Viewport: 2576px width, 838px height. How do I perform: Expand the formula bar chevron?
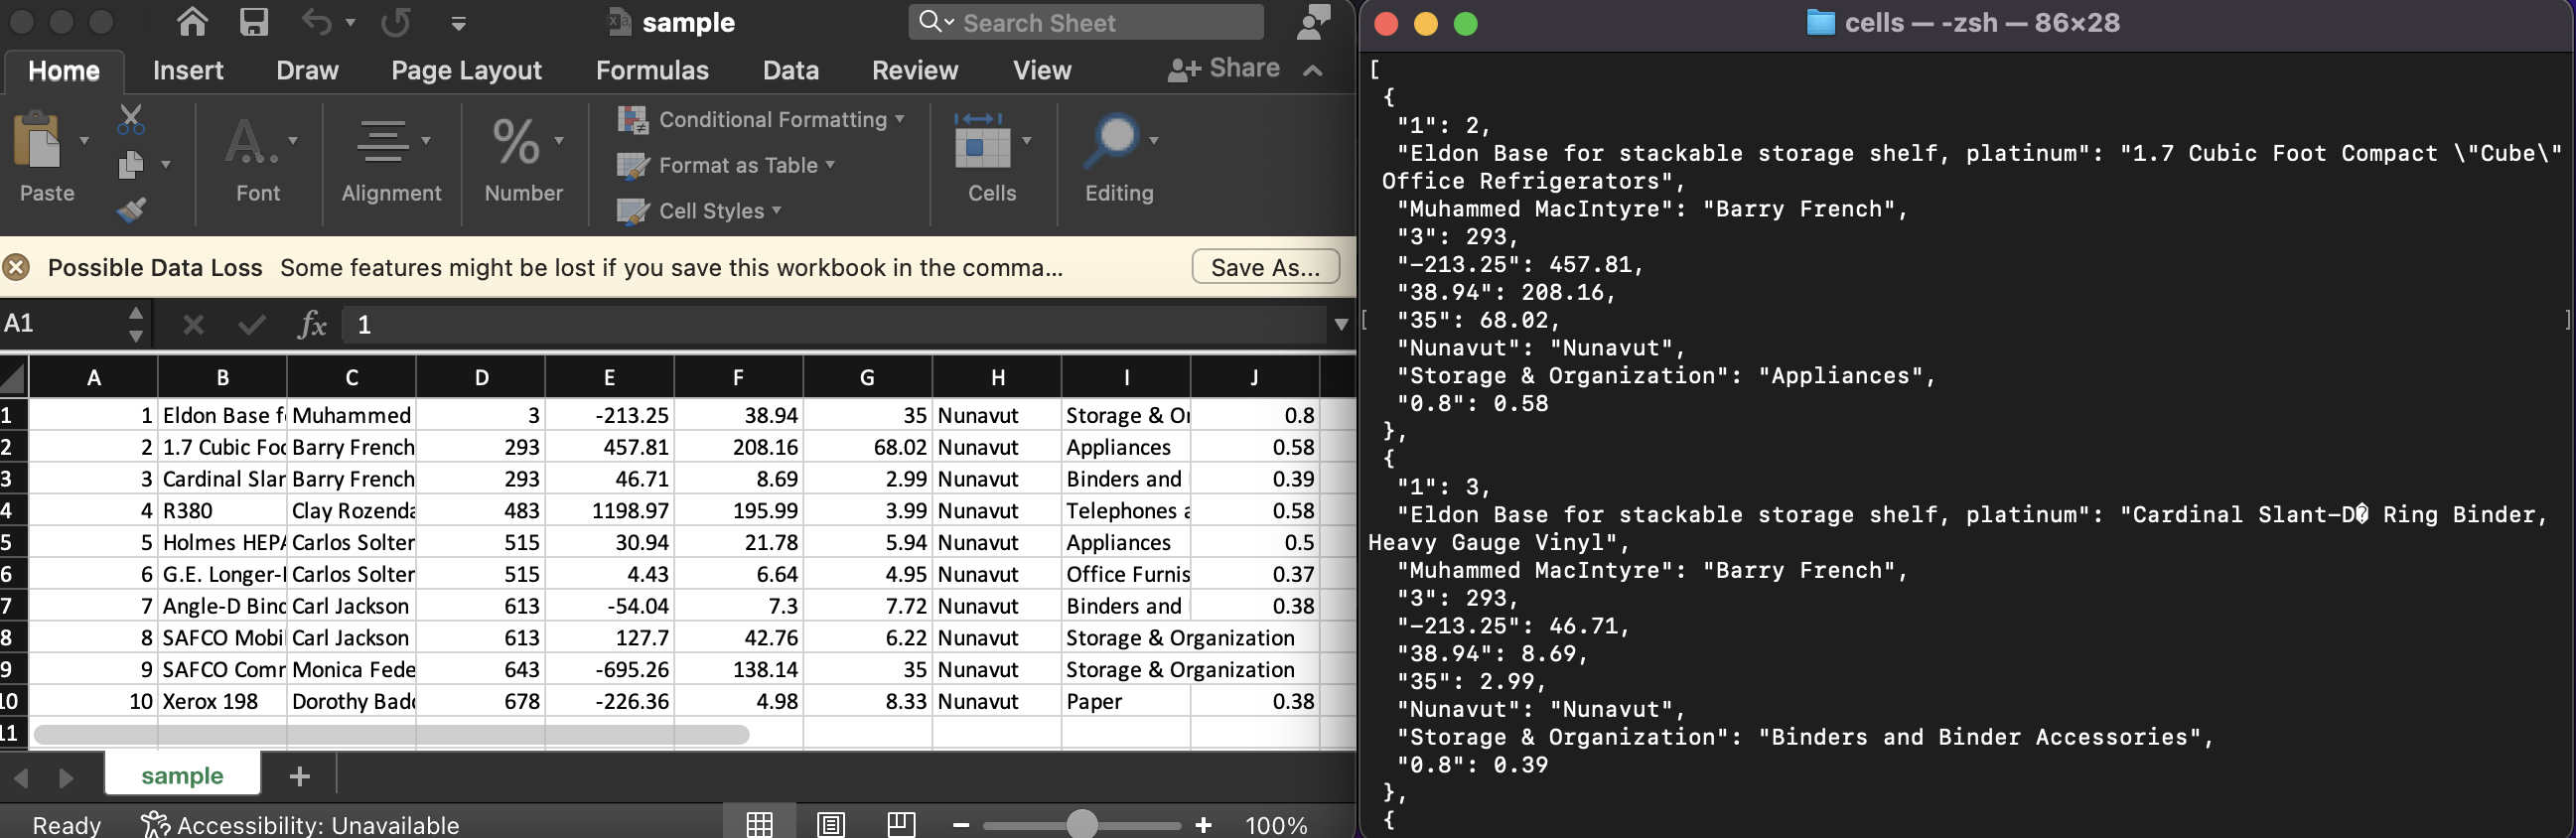pyautogui.click(x=1341, y=324)
